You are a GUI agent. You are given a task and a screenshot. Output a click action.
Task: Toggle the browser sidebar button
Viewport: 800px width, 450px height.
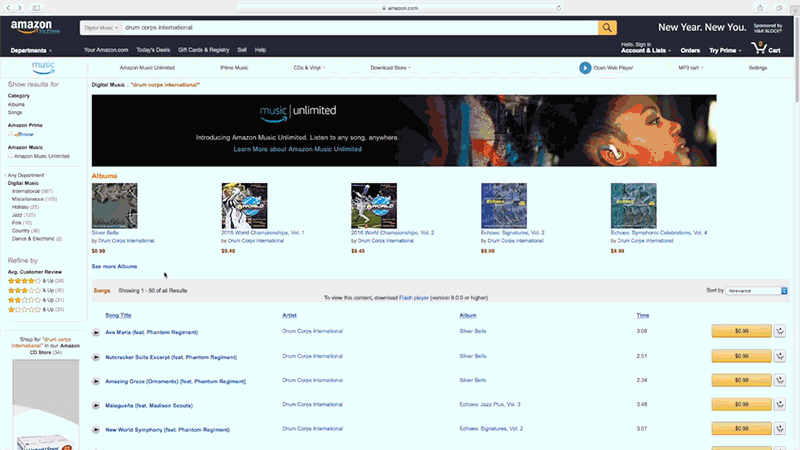[36, 8]
